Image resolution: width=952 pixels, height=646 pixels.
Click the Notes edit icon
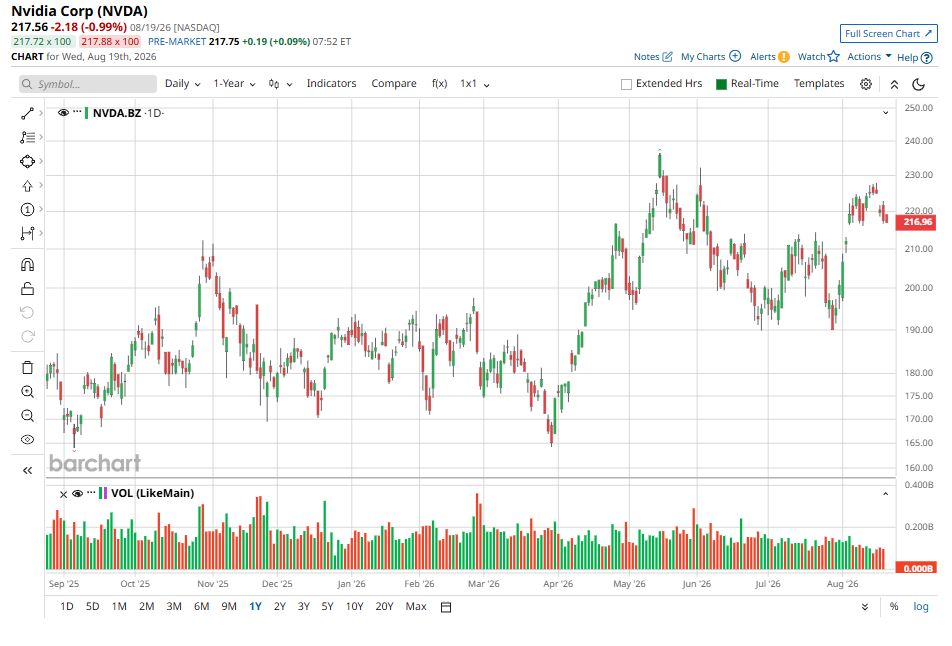coord(667,56)
